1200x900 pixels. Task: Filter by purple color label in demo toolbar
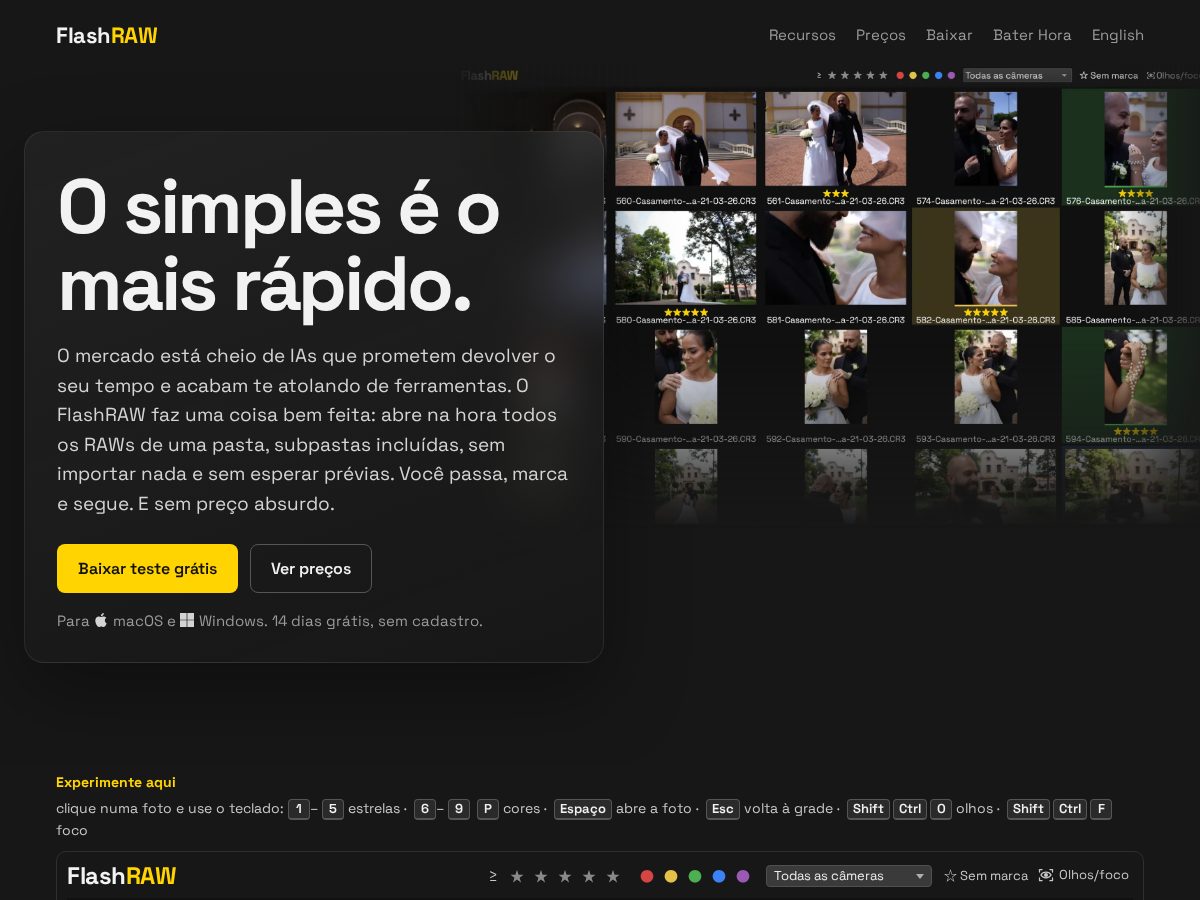743,876
